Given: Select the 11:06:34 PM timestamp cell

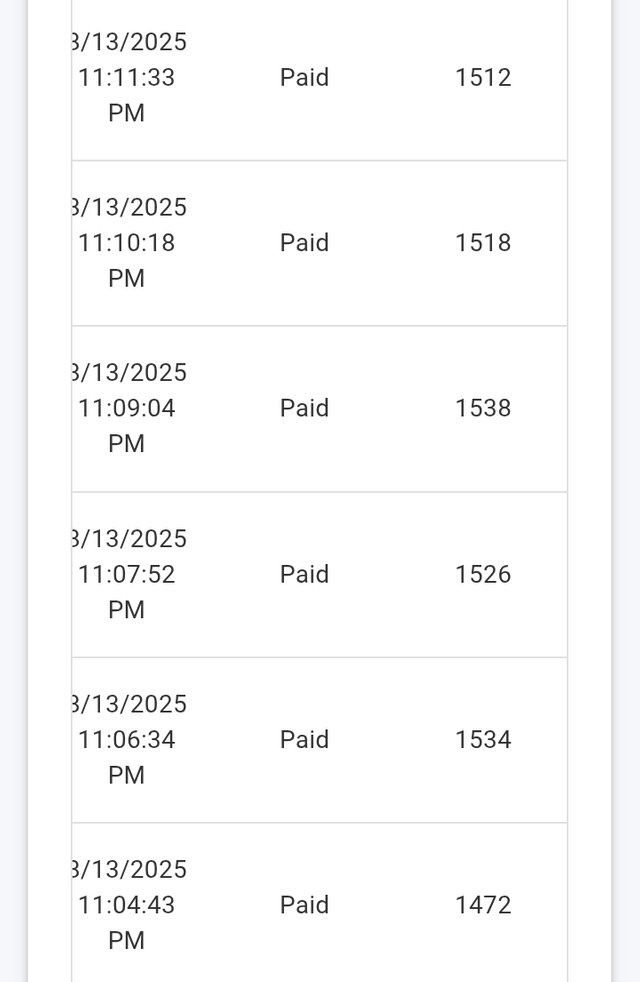Looking at the screenshot, I should (129, 740).
